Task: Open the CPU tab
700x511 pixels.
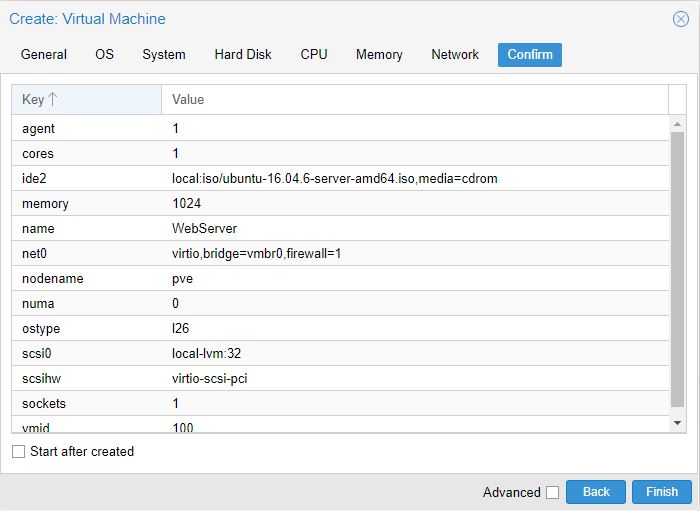Action: pos(314,55)
